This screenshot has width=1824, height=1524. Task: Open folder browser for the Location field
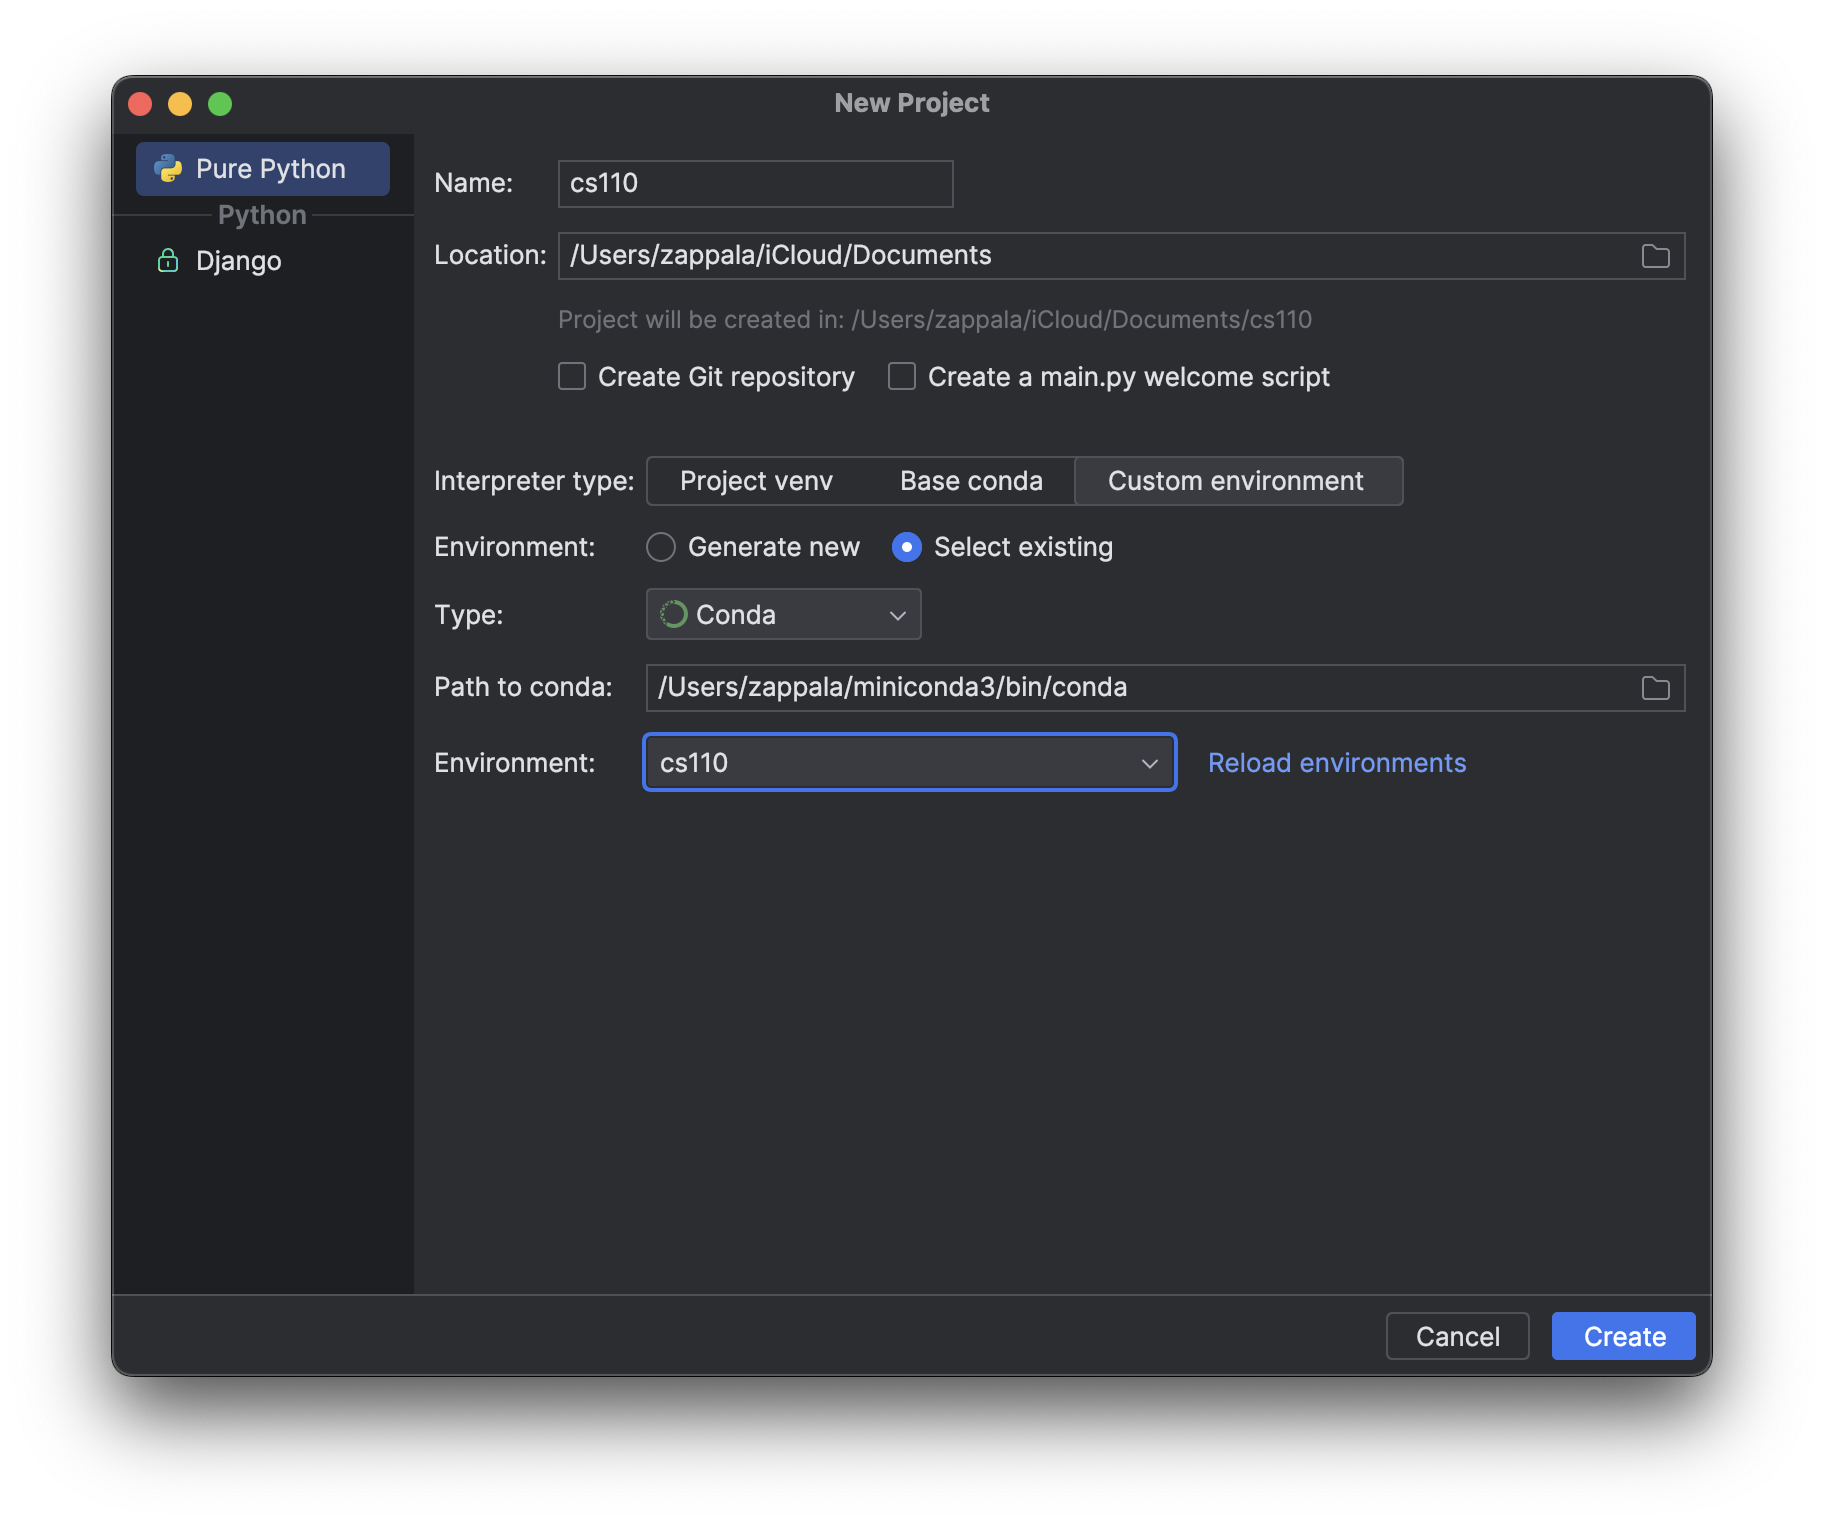coord(1655,256)
